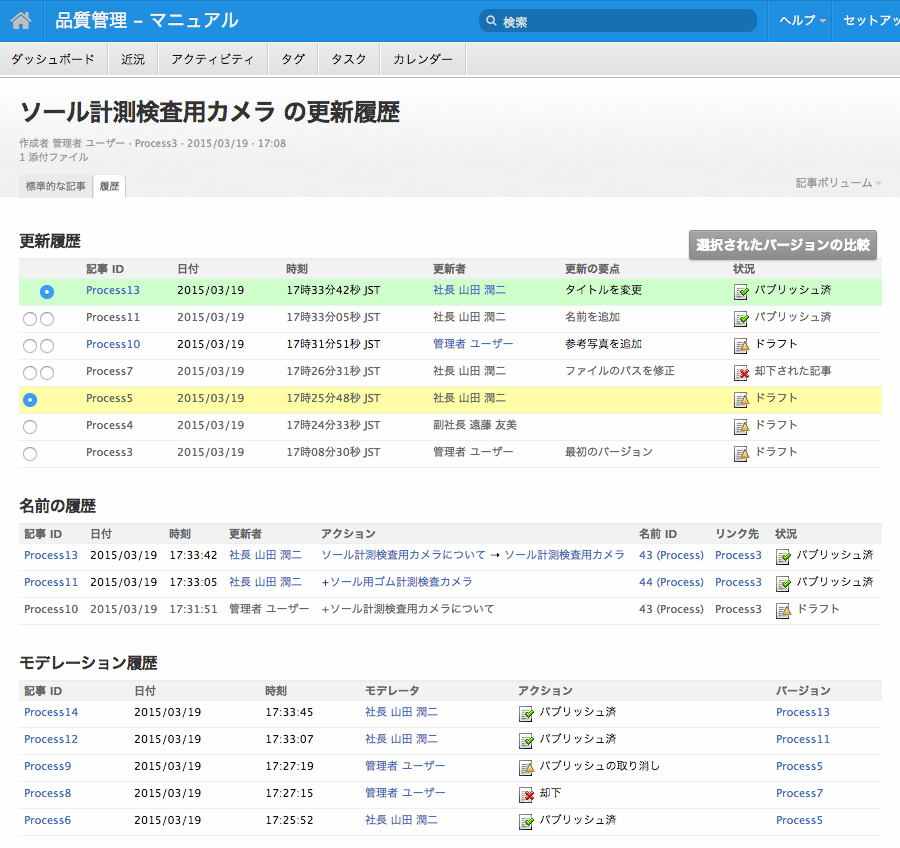
Task: Click draft status icon in Process5 update row
Action: coord(741,400)
